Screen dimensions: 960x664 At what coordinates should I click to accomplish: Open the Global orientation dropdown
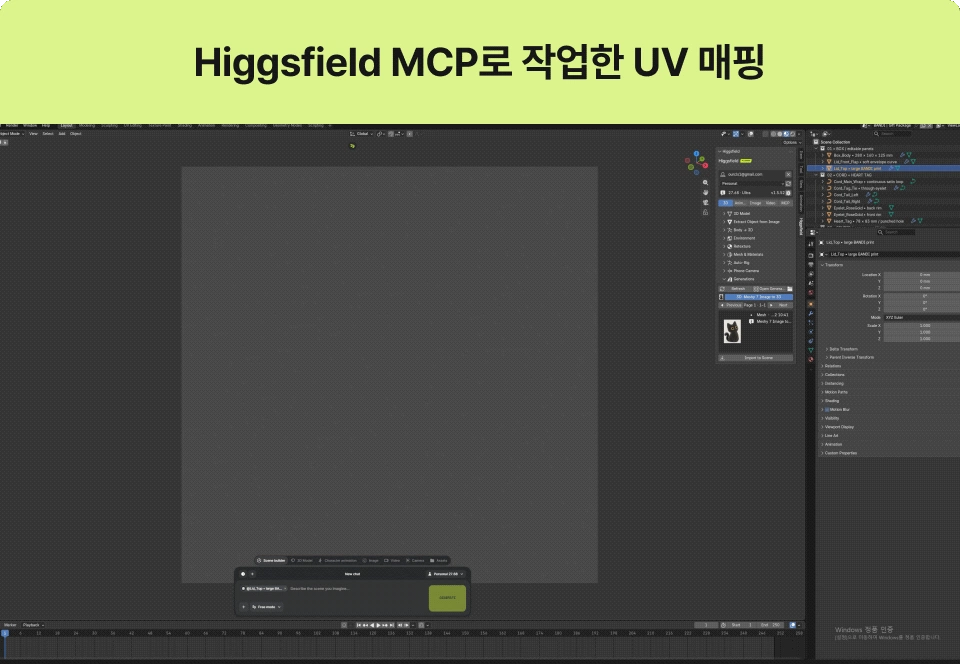[x=362, y=134]
